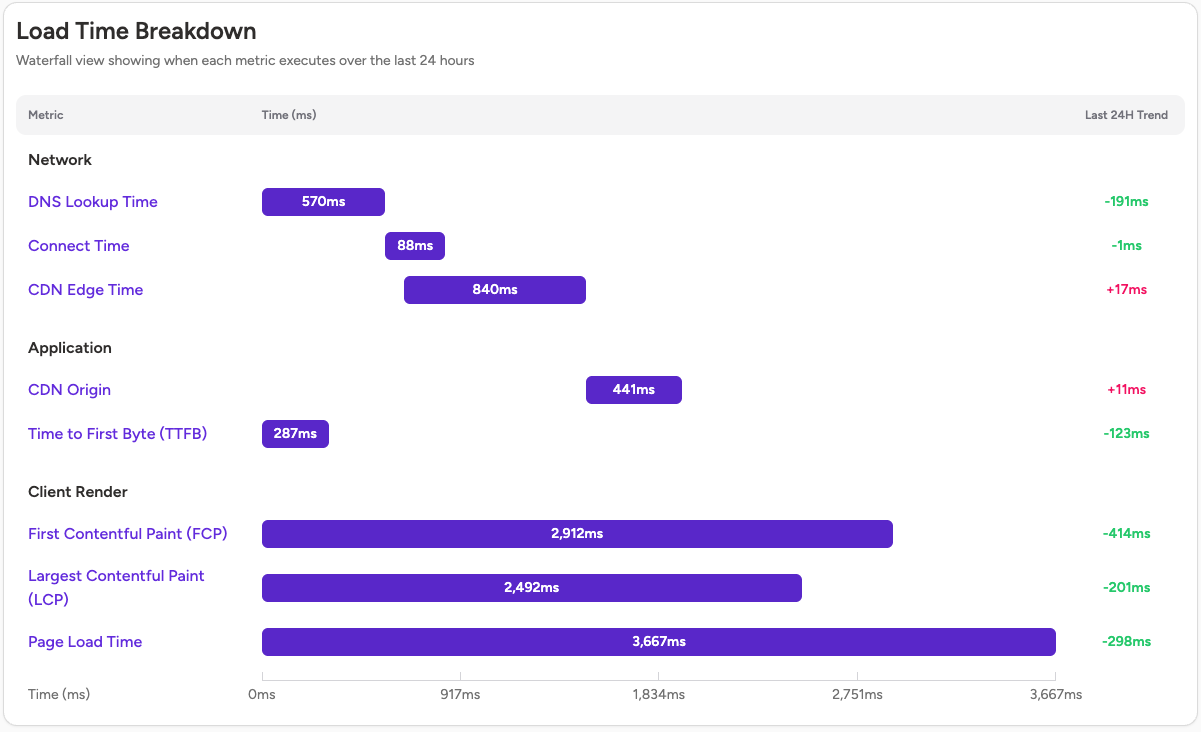Click the Metric column header
The height and width of the screenshot is (732, 1201).
coord(46,115)
